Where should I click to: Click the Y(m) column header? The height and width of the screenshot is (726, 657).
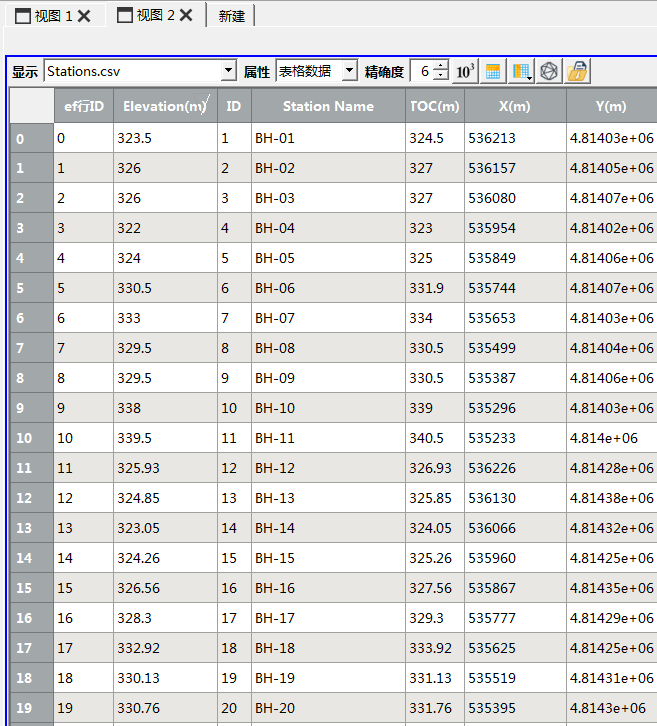(x=611, y=106)
